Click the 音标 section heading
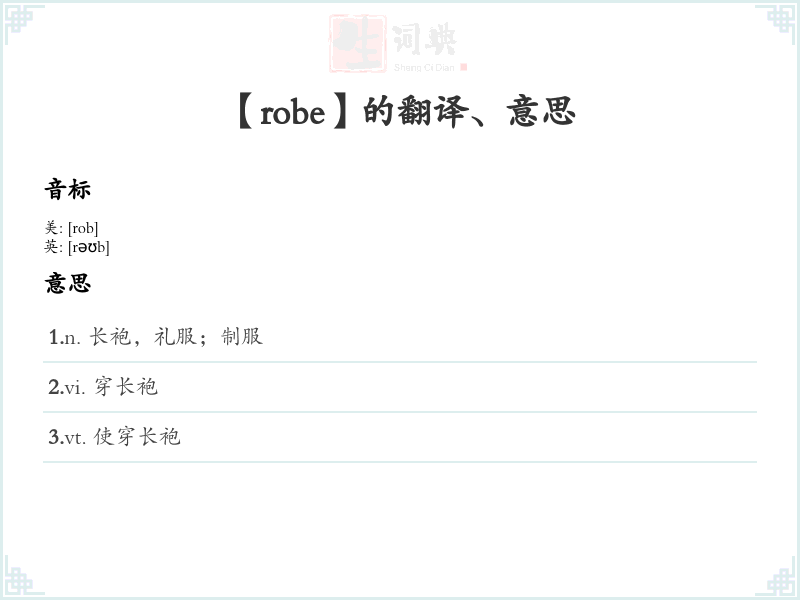This screenshot has width=800, height=600. (x=67, y=189)
